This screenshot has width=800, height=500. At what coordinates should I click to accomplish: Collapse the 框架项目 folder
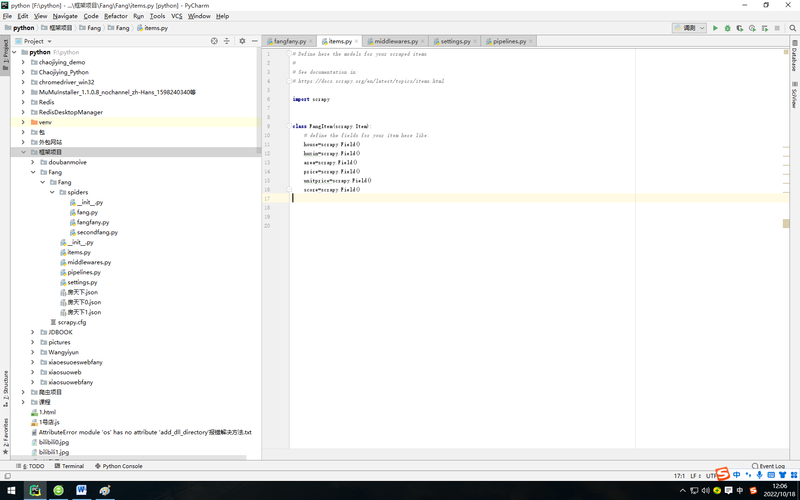tap(23, 152)
